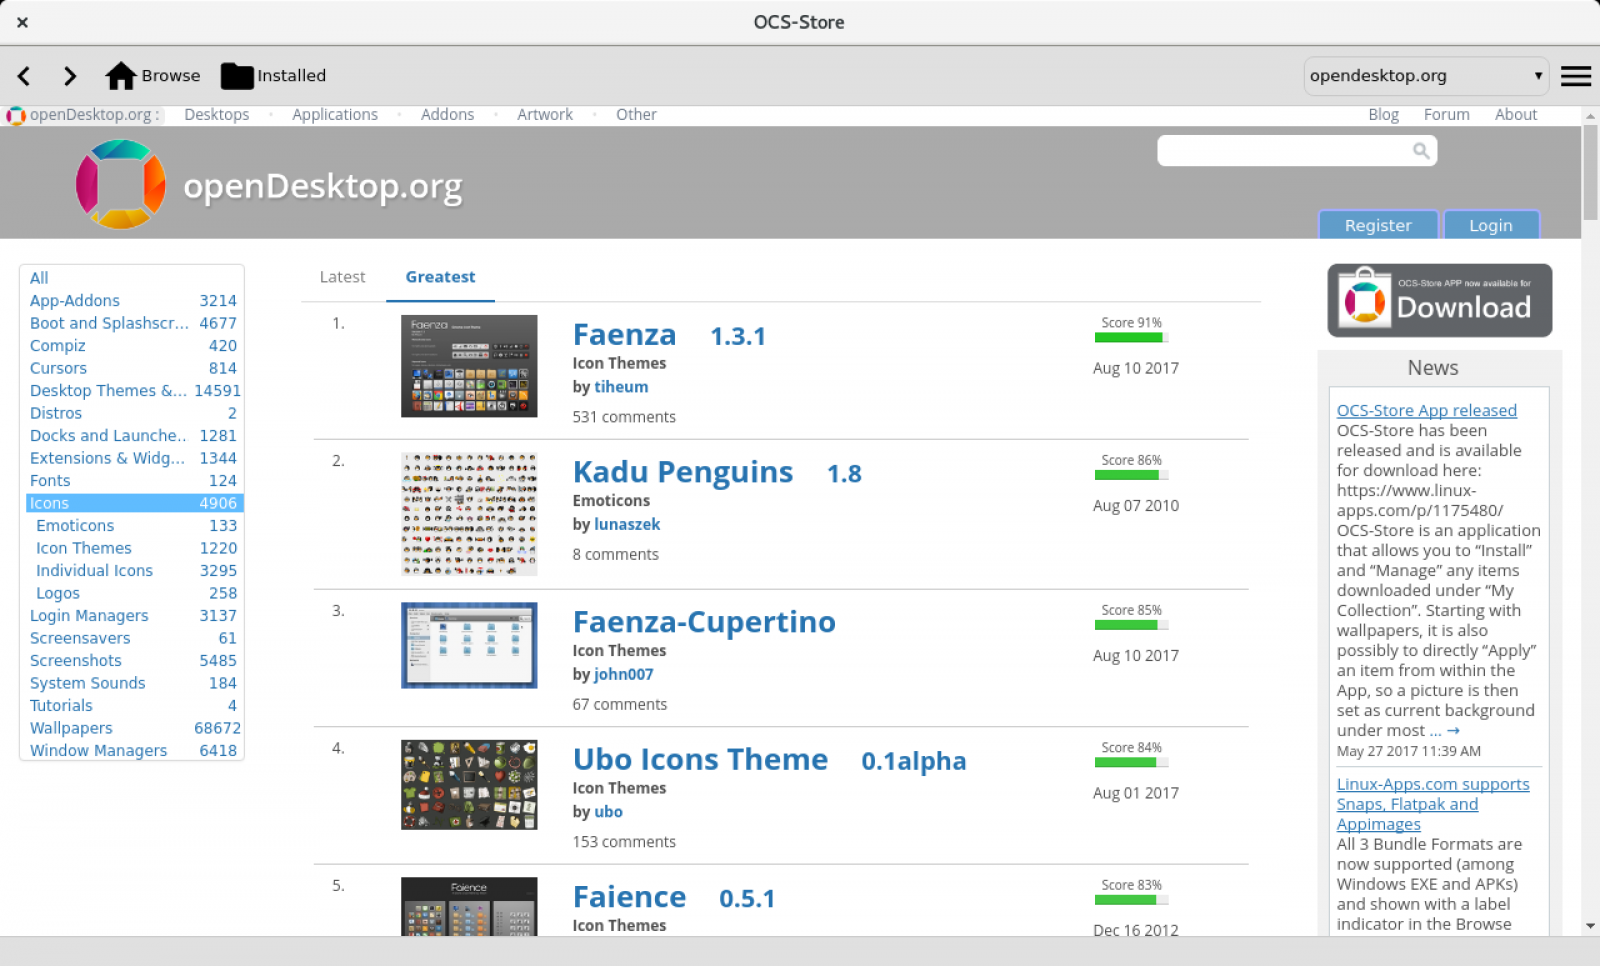
Task: Click the OCS-Store App Download badge
Action: point(1439,300)
